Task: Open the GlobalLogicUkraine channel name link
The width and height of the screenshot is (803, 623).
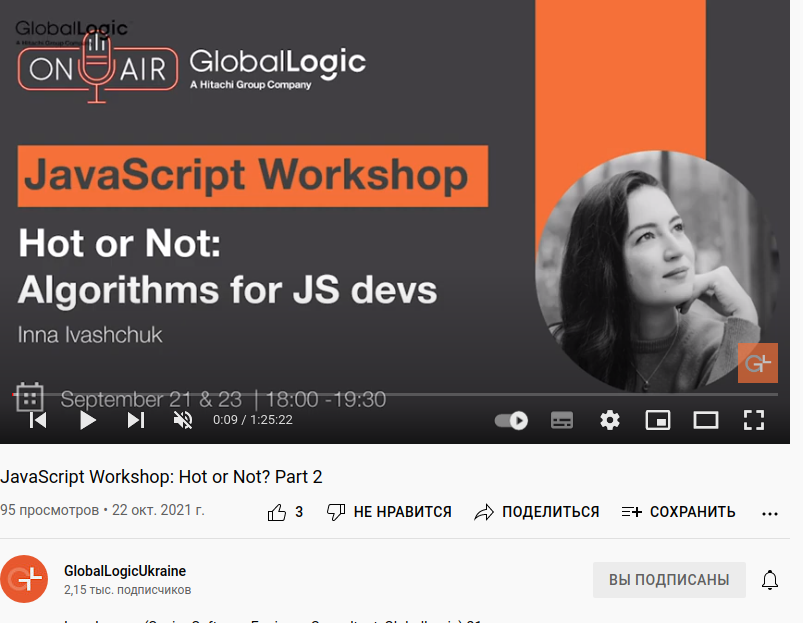Action: pos(125,571)
